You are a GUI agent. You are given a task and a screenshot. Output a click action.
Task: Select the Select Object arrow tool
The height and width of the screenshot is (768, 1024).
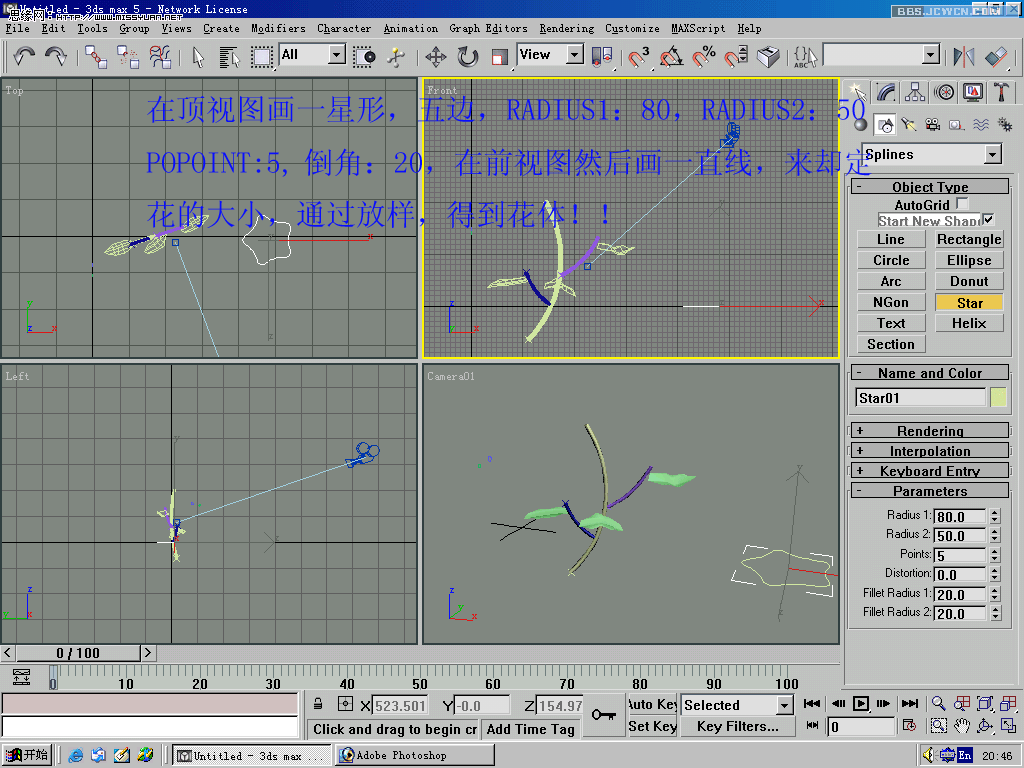pos(199,57)
